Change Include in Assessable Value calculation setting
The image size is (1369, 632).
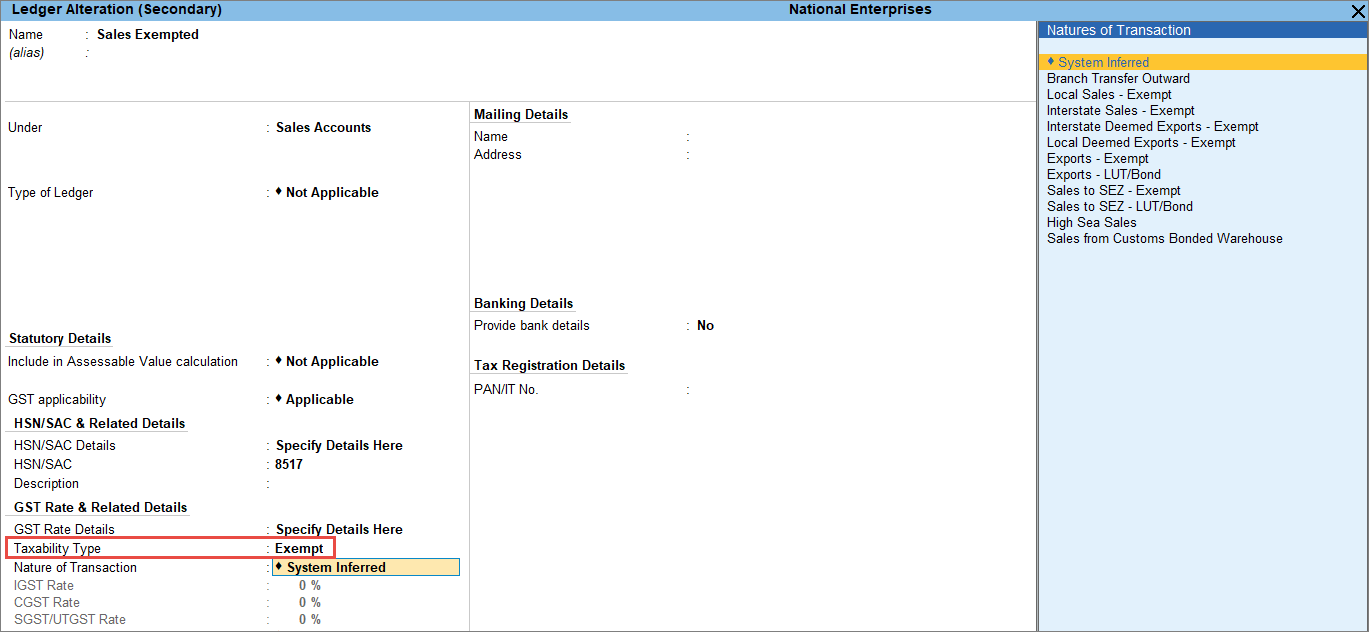(x=327, y=361)
